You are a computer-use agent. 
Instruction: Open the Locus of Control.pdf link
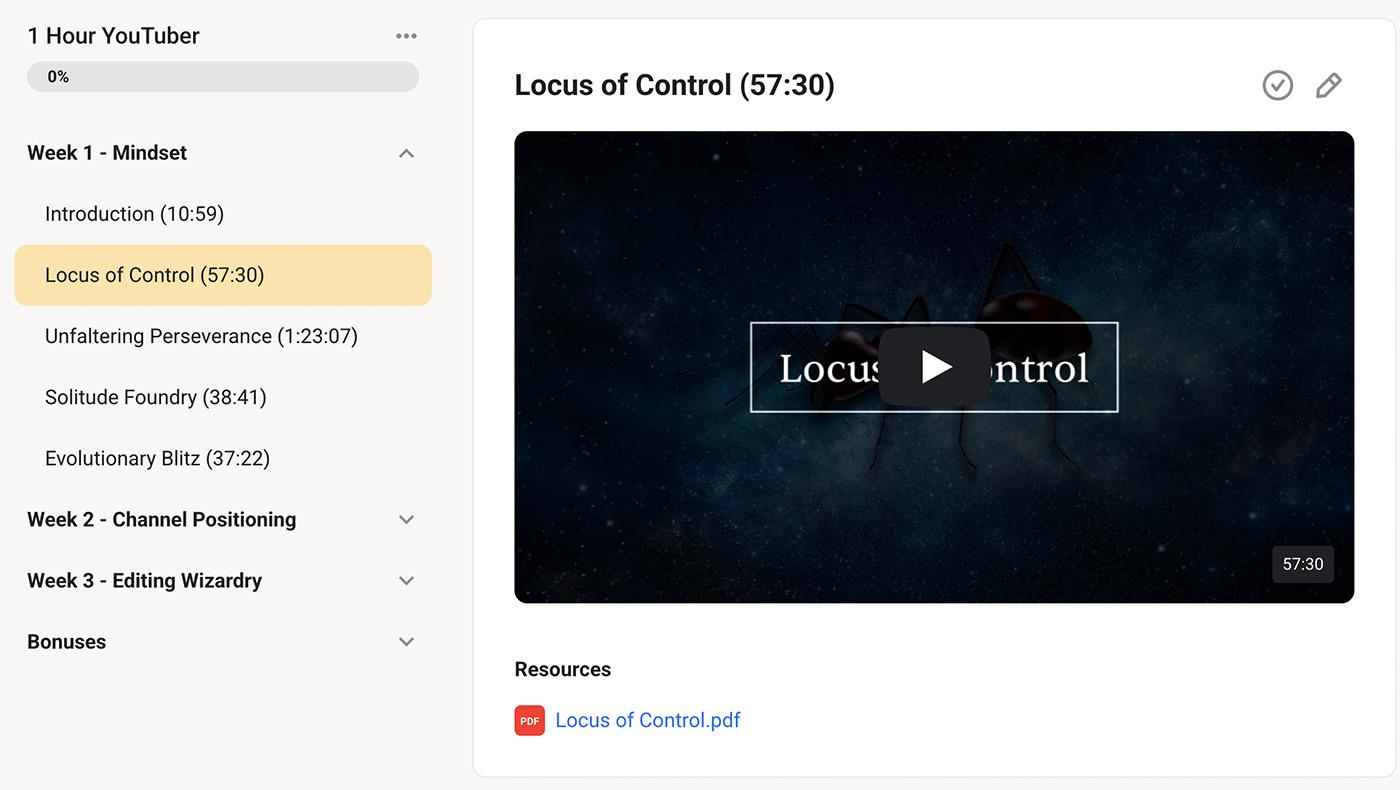(648, 720)
